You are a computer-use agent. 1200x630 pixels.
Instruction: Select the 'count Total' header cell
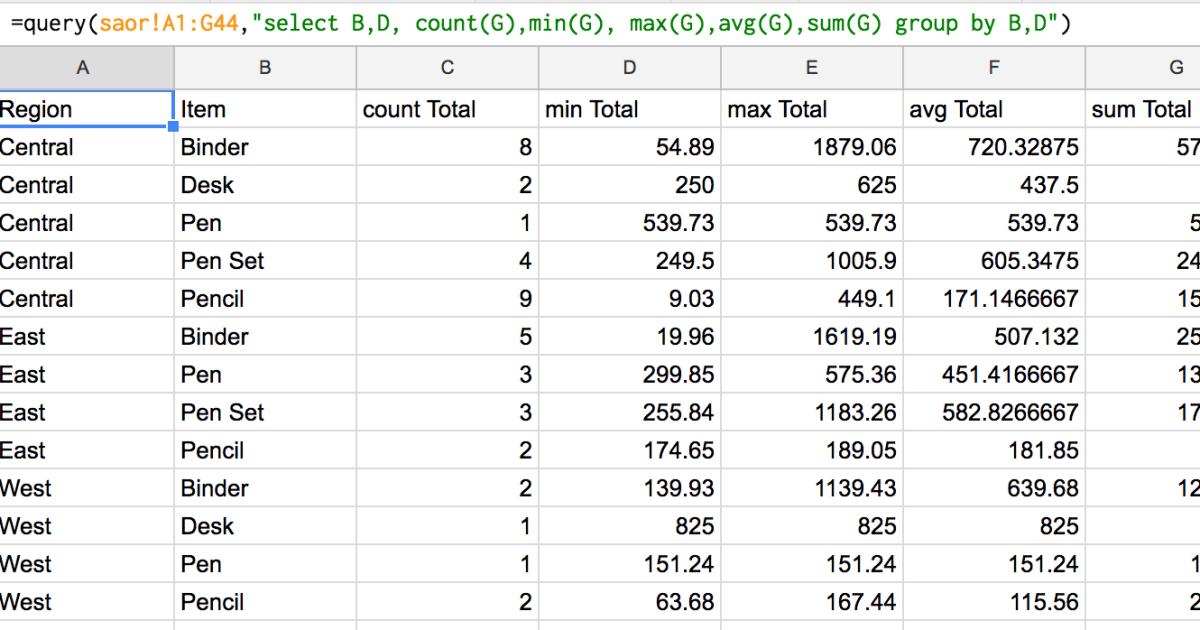pyautogui.click(x=447, y=109)
